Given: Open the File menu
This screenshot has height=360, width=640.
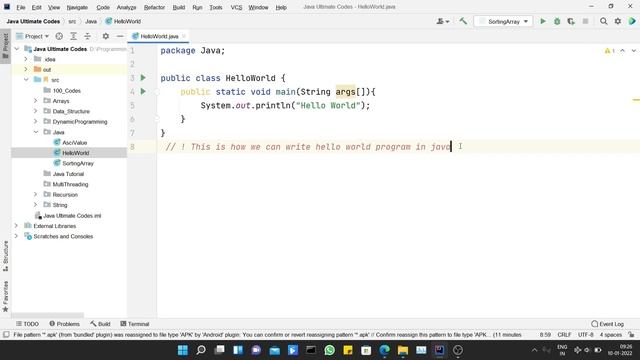Looking at the screenshot, I should pos(20,7).
